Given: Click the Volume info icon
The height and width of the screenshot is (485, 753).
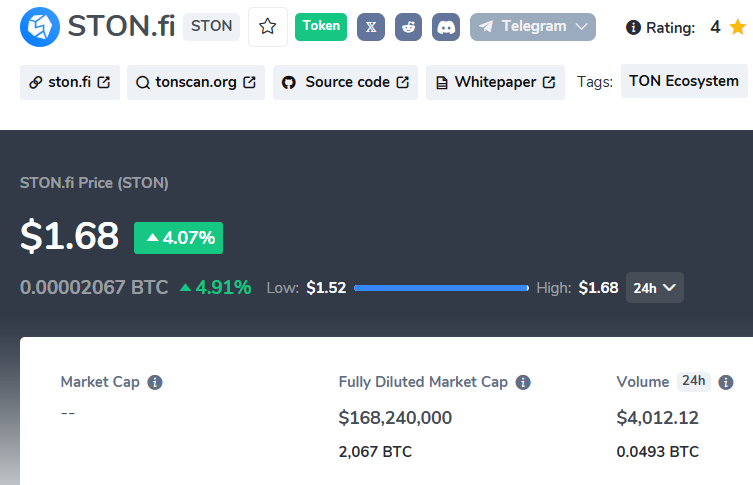Looking at the screenshot, I should (726, 383).
